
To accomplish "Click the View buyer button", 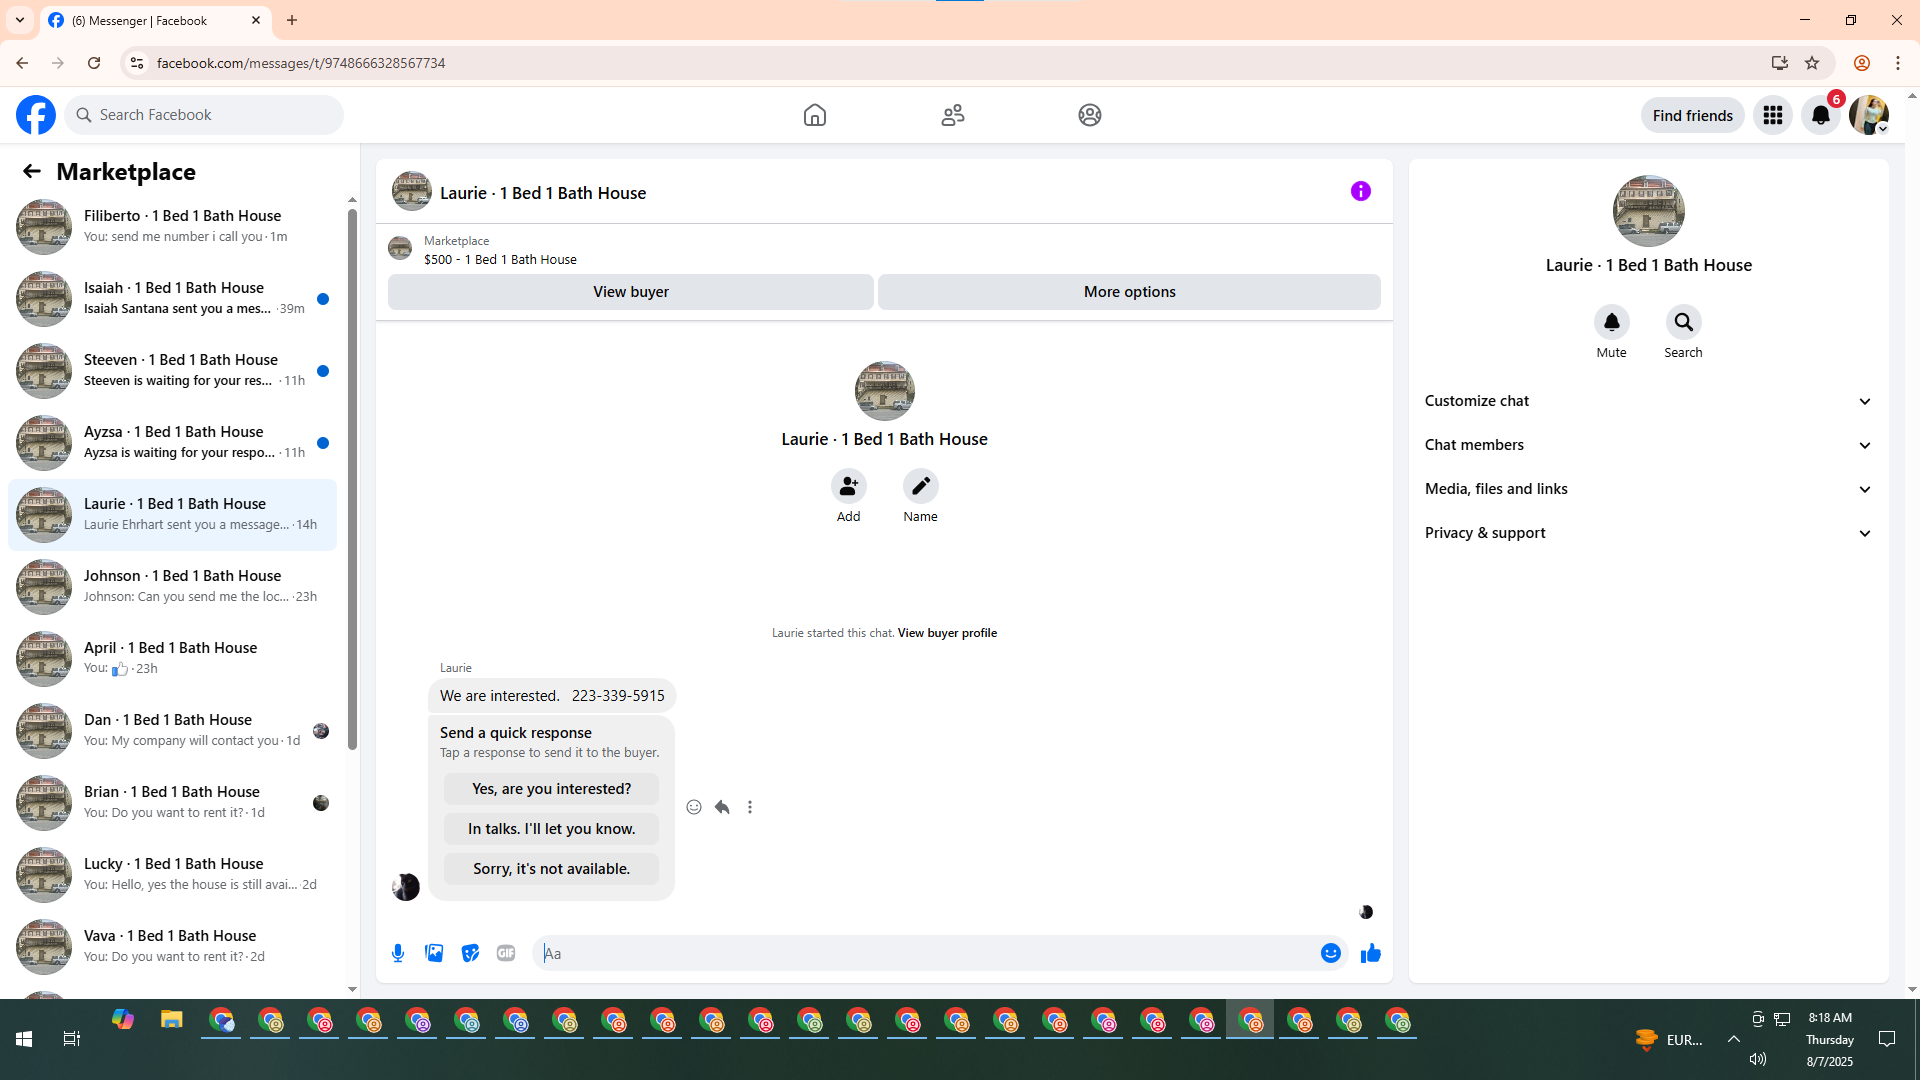I will pos(631,292).
